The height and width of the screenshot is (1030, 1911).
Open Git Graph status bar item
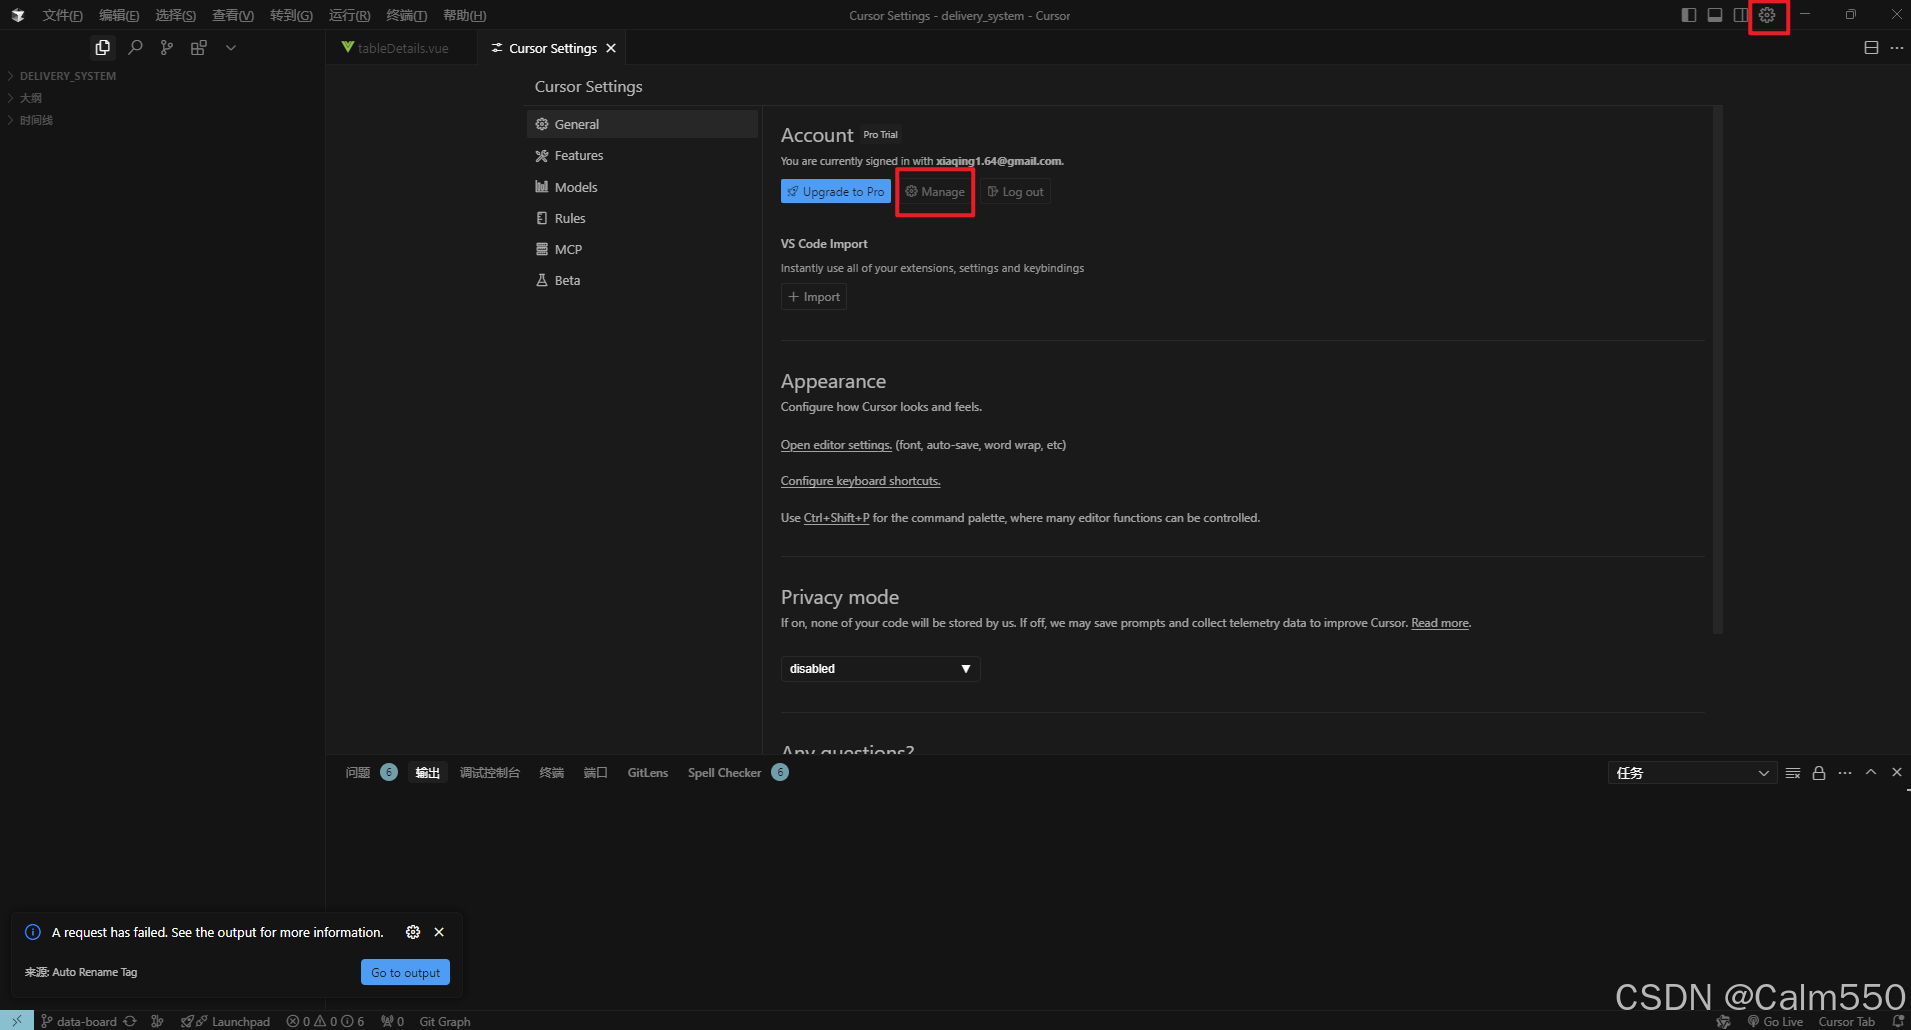pos(445,1021)
